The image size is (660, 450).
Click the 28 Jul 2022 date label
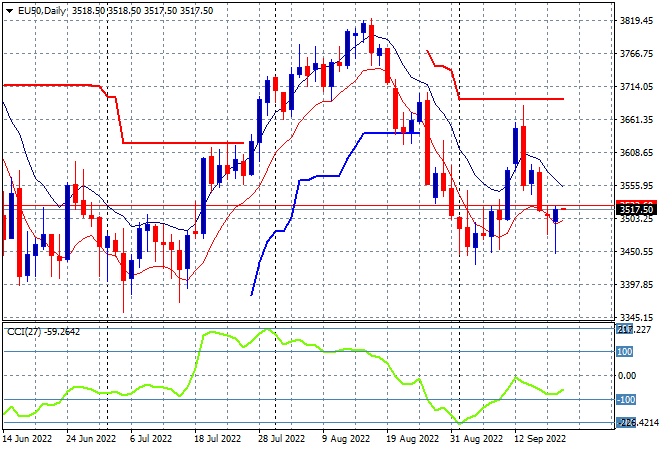pos(281,439)
